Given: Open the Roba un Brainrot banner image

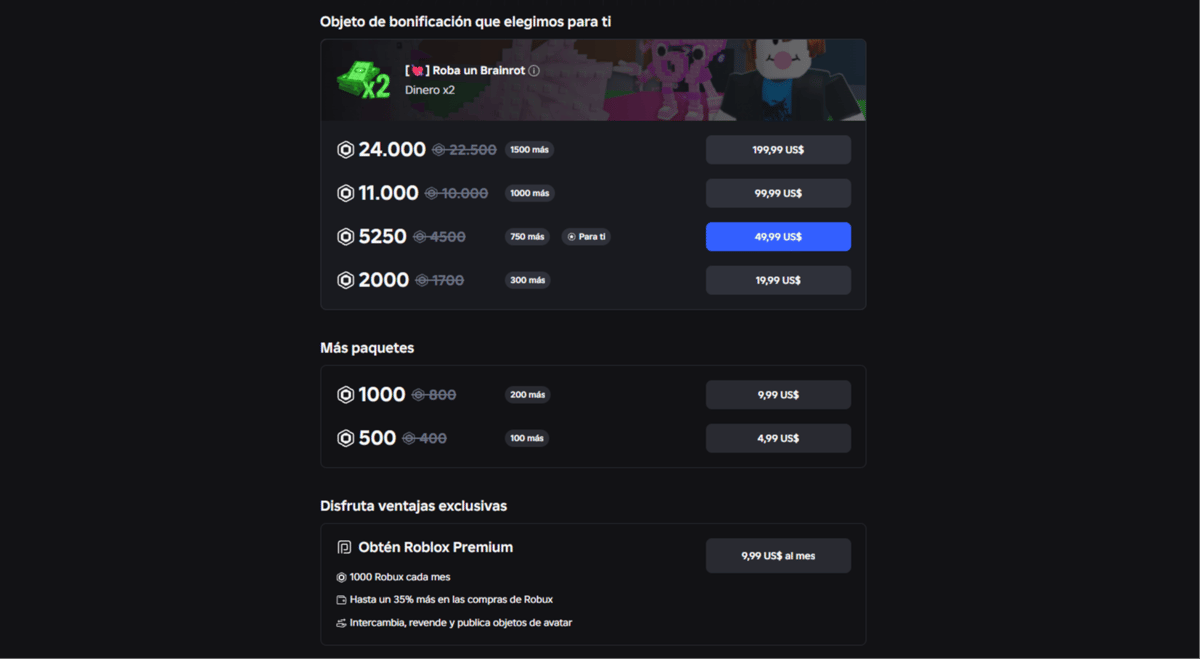Looking at the screenshot, I should click(x=593, y=80).
